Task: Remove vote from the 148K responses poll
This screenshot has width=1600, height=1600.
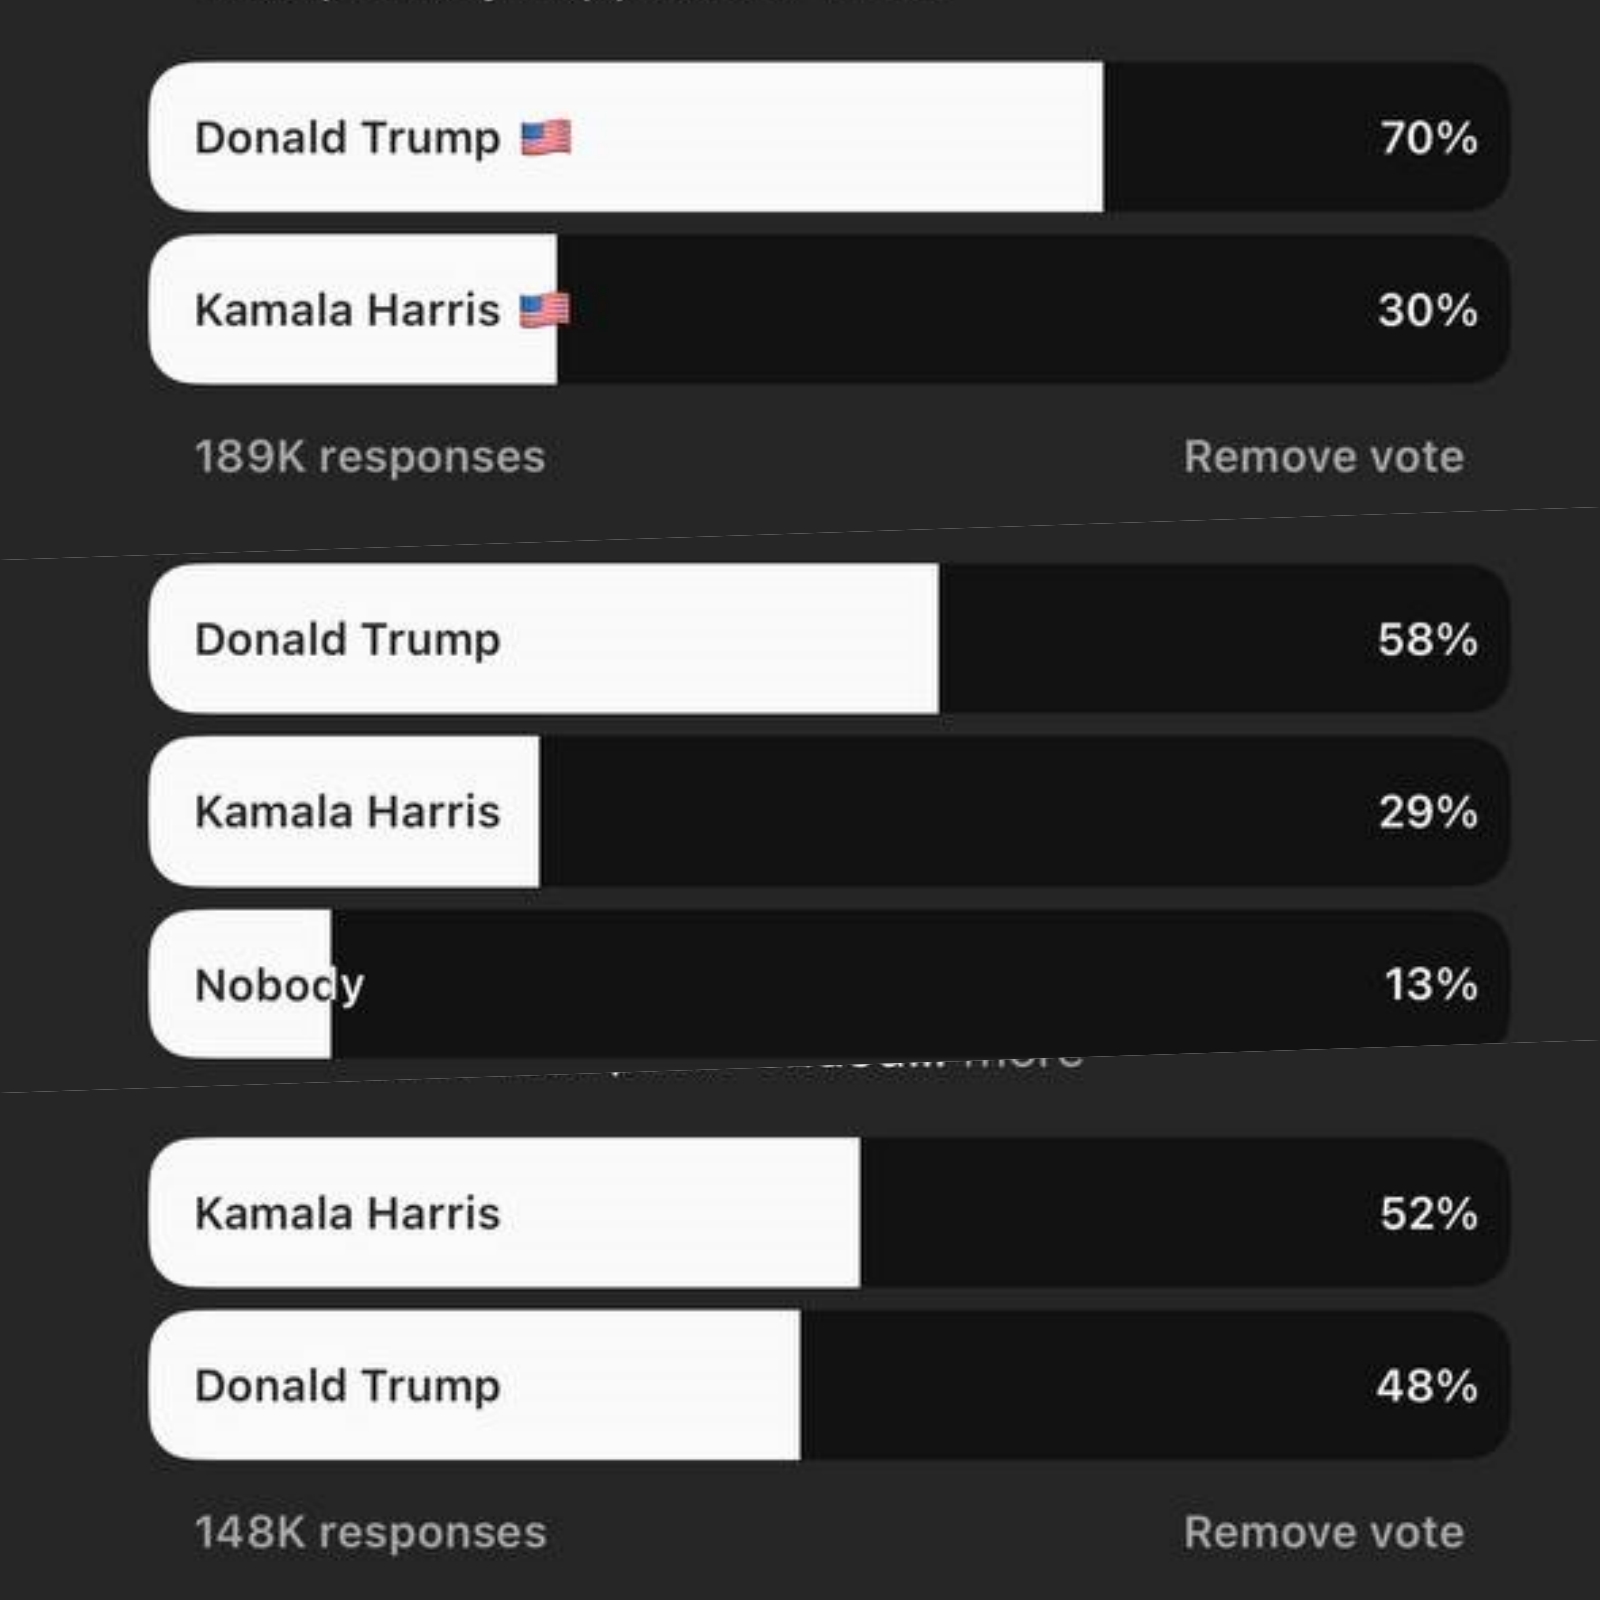Action: pos(1324,1533)
